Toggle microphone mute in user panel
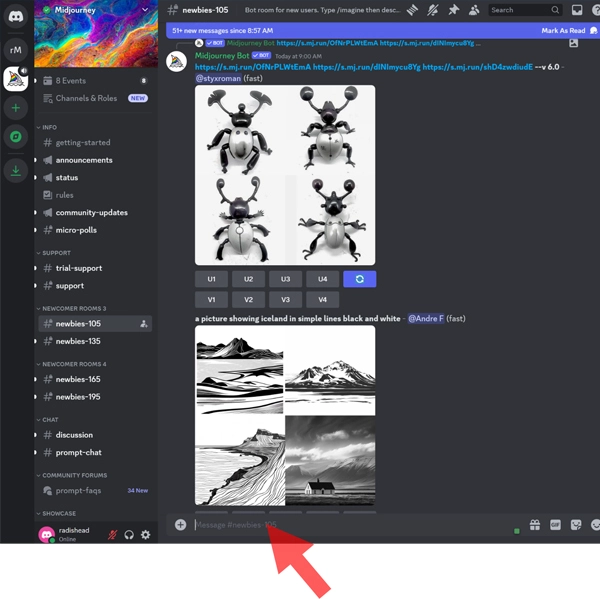Screen dimensions: 600x599 coord(112,535)
